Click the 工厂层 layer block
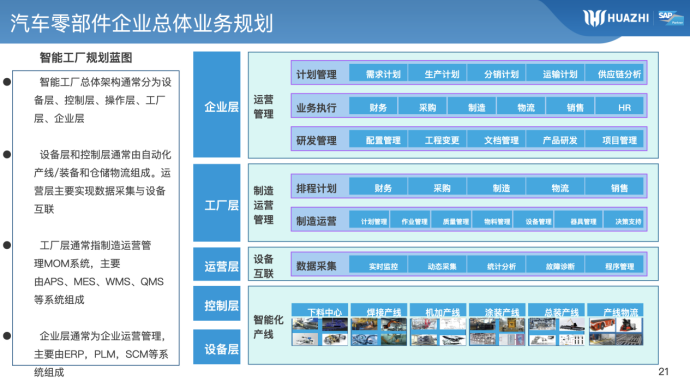Screen dimensions: 691x387 click(217, 203)
